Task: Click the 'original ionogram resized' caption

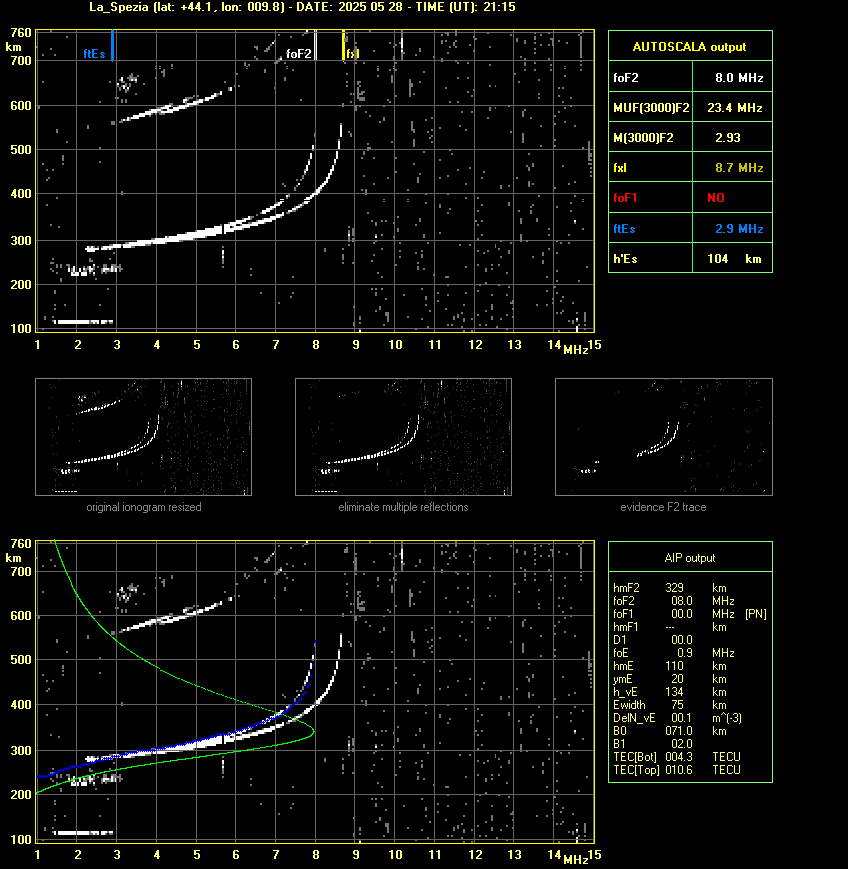Action: pyautogui.click(x=144, y=507)
